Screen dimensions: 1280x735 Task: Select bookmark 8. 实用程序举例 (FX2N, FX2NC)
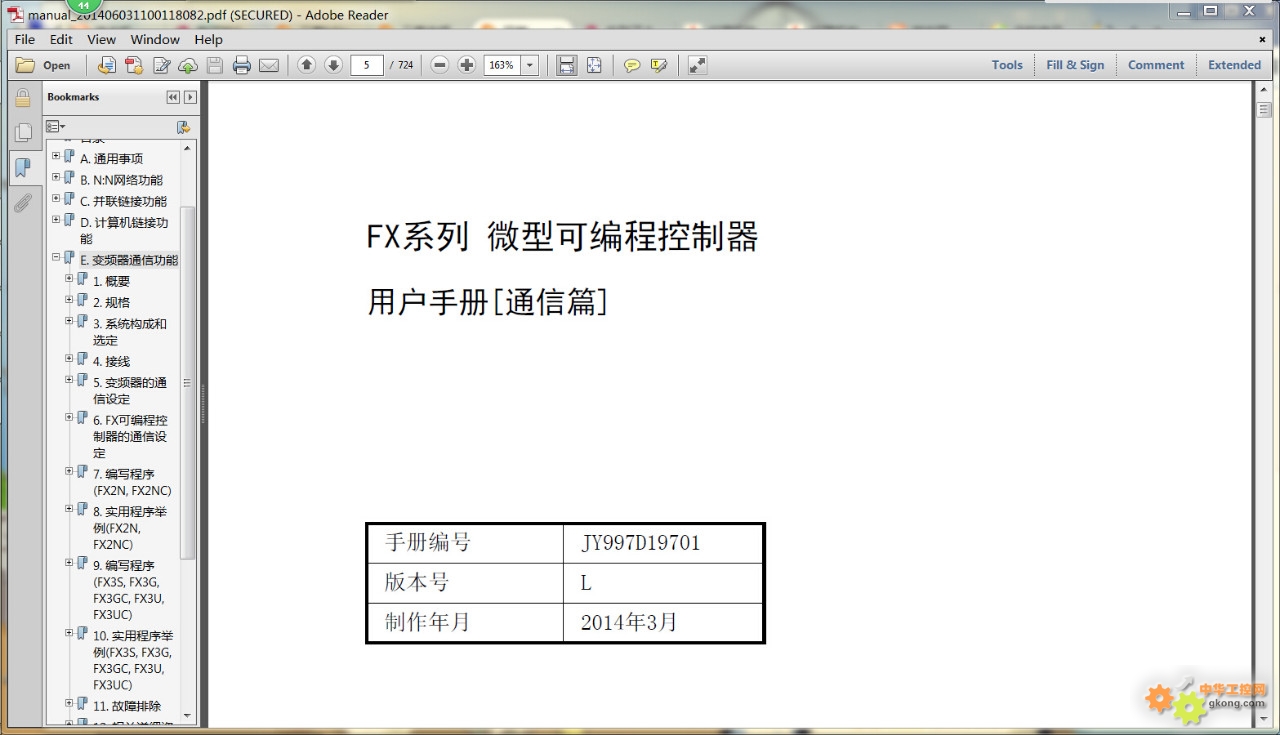click(x=130, y=528)
